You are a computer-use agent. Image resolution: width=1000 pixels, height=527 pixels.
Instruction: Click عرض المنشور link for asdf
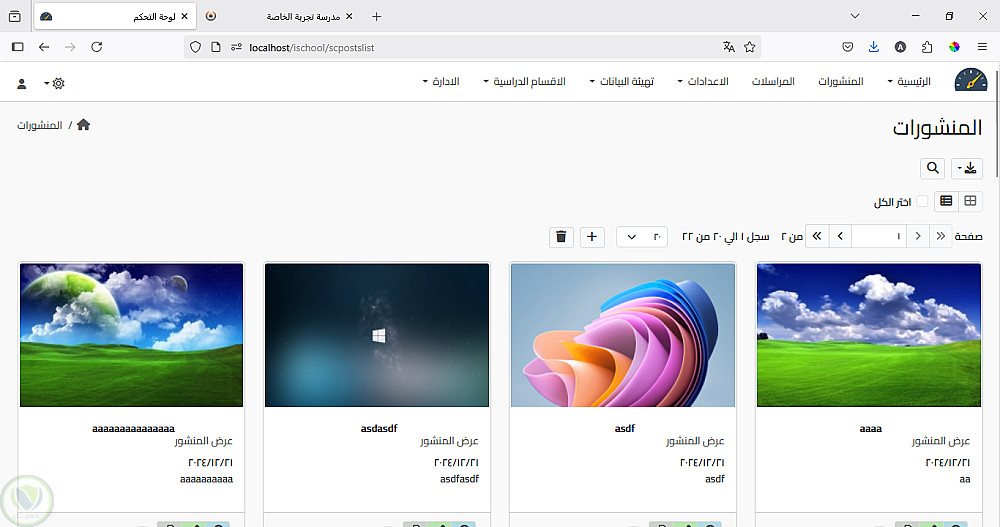point(695,441)
